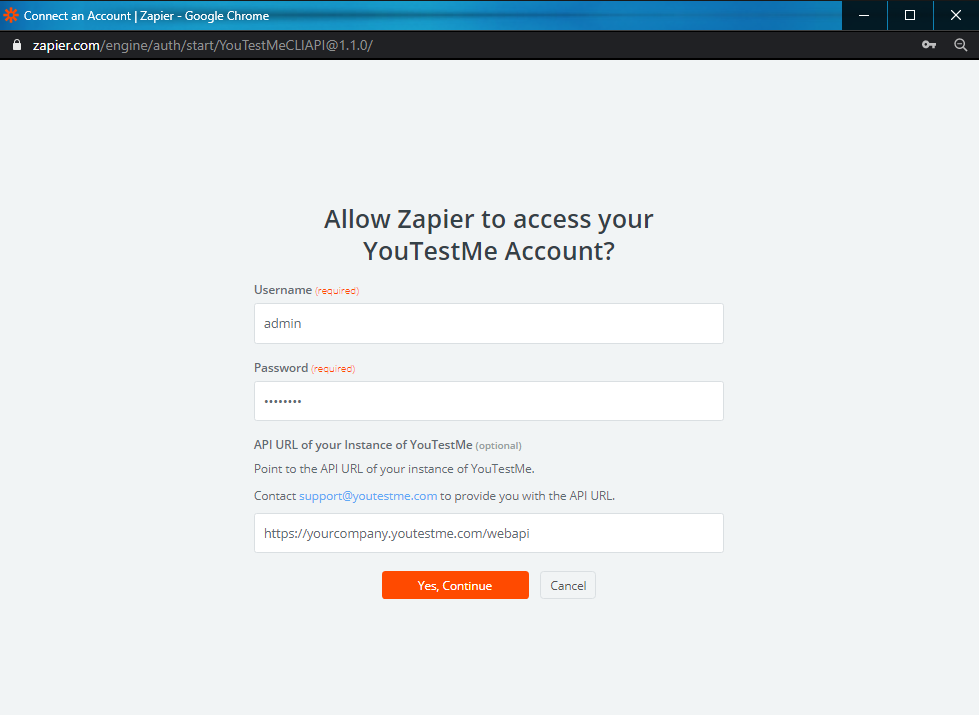979x715 pixels.
Task: Click the Password field label
Action: (281, 368)
